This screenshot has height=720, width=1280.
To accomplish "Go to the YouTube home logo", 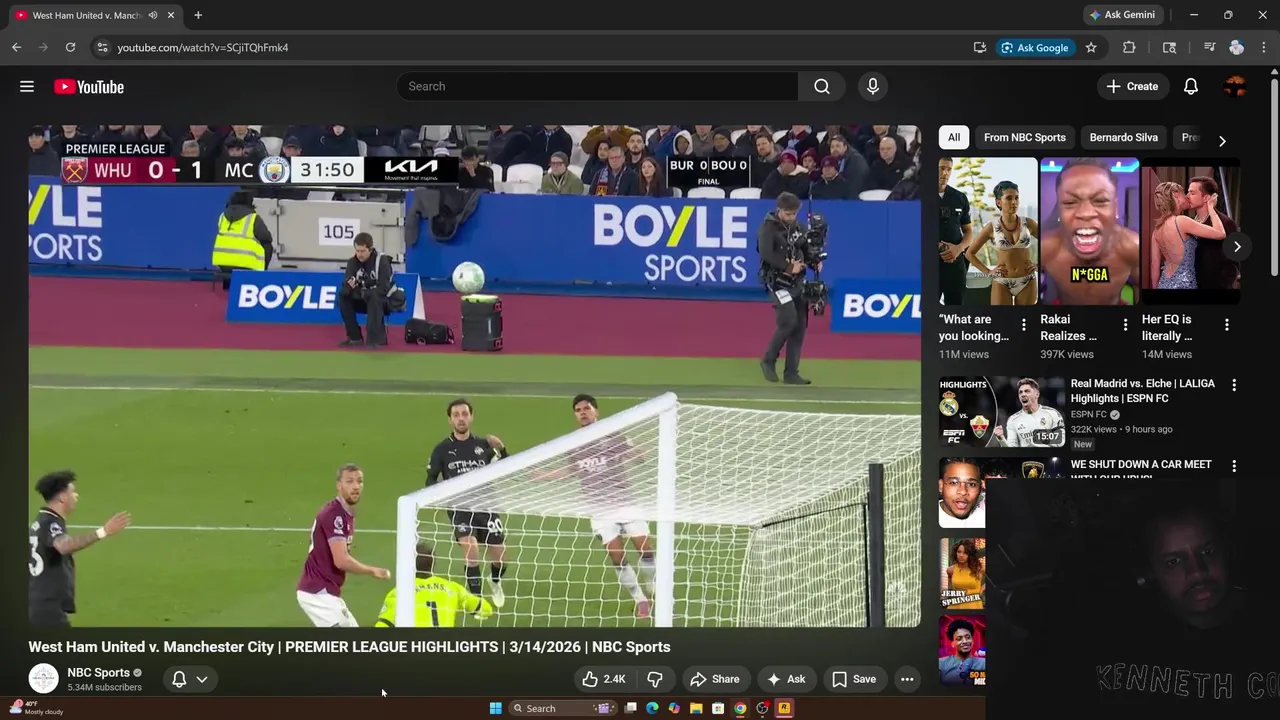I will coord(89,87).
